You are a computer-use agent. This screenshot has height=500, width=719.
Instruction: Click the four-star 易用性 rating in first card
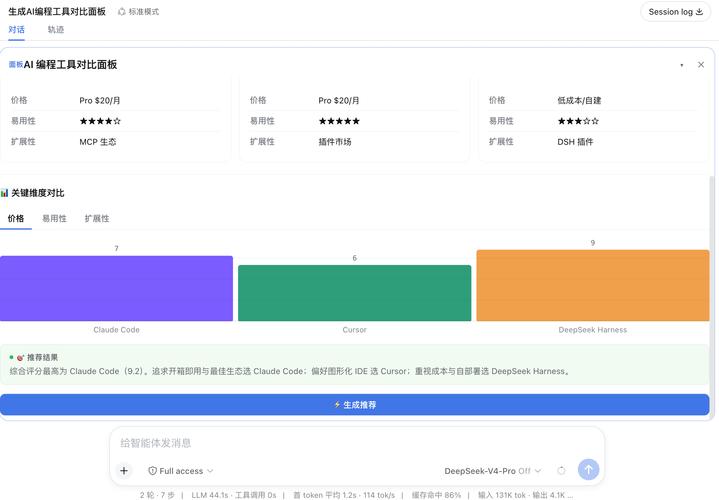(x=100, y=121)
